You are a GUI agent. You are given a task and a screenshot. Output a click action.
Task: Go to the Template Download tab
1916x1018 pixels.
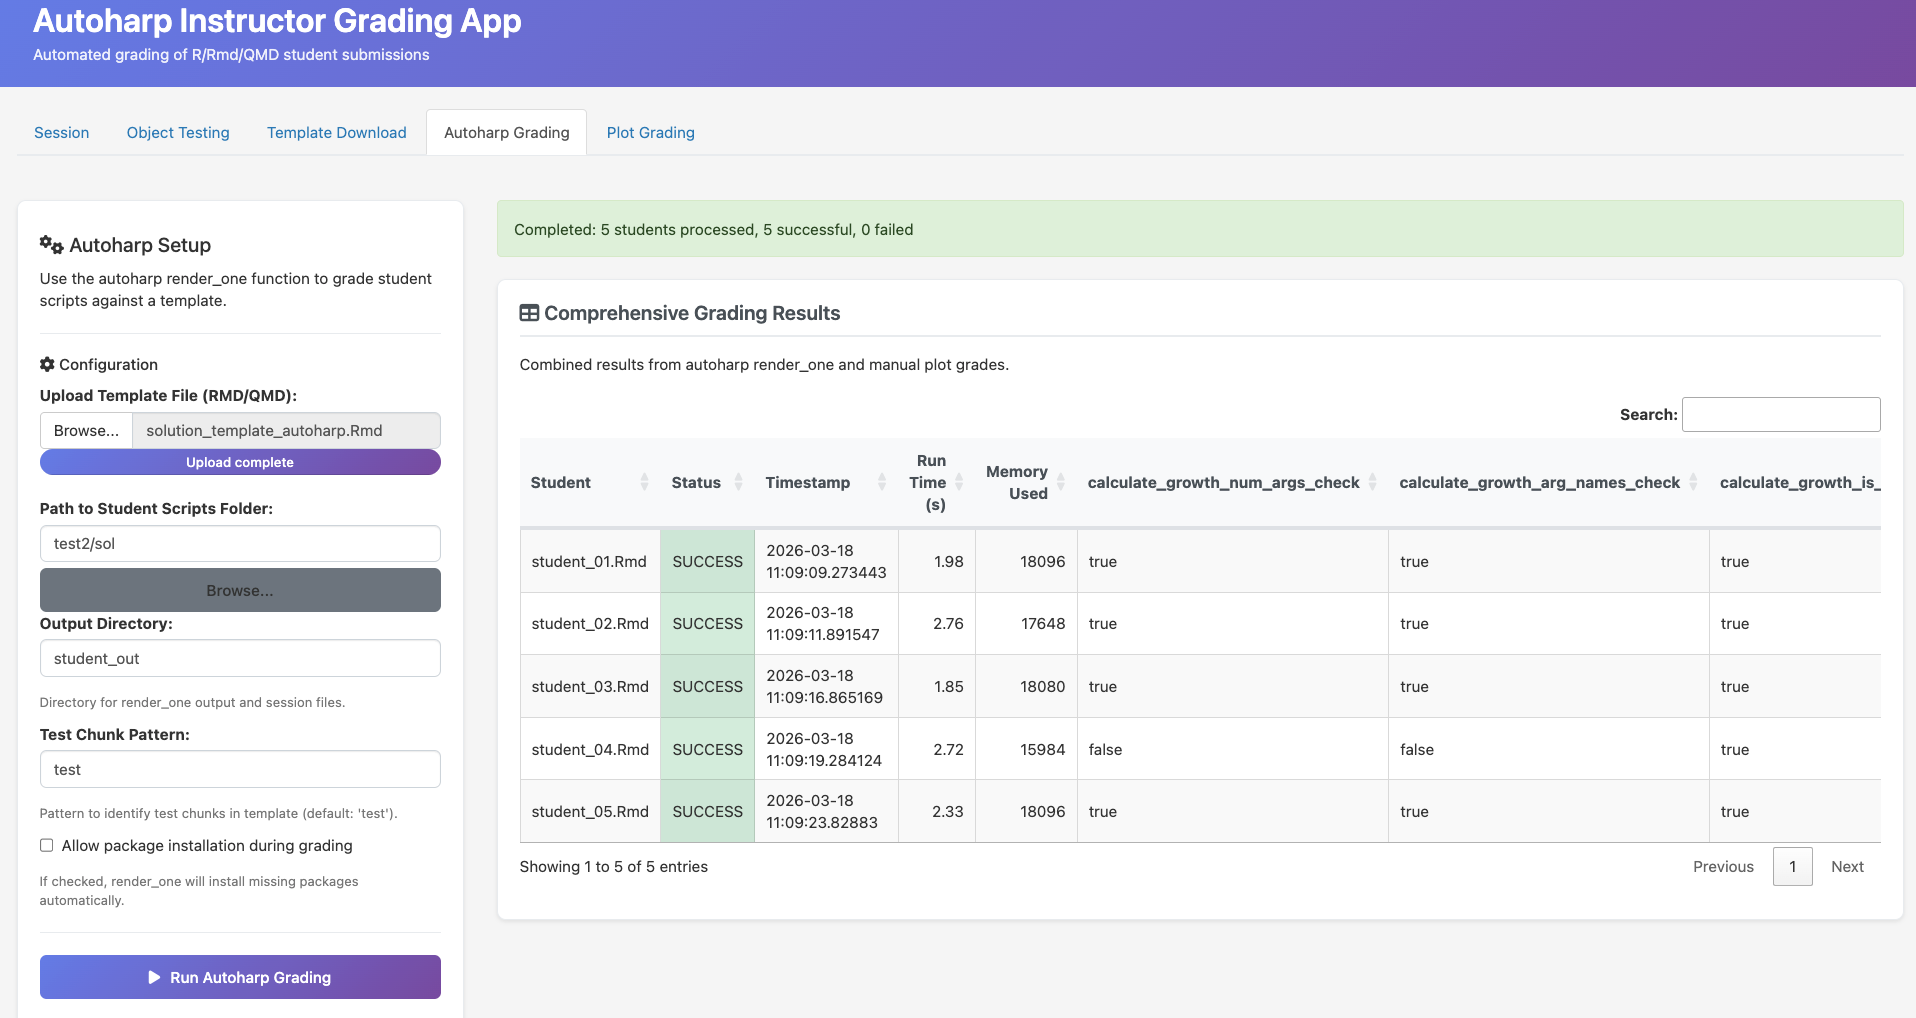[x=336, y=133]
